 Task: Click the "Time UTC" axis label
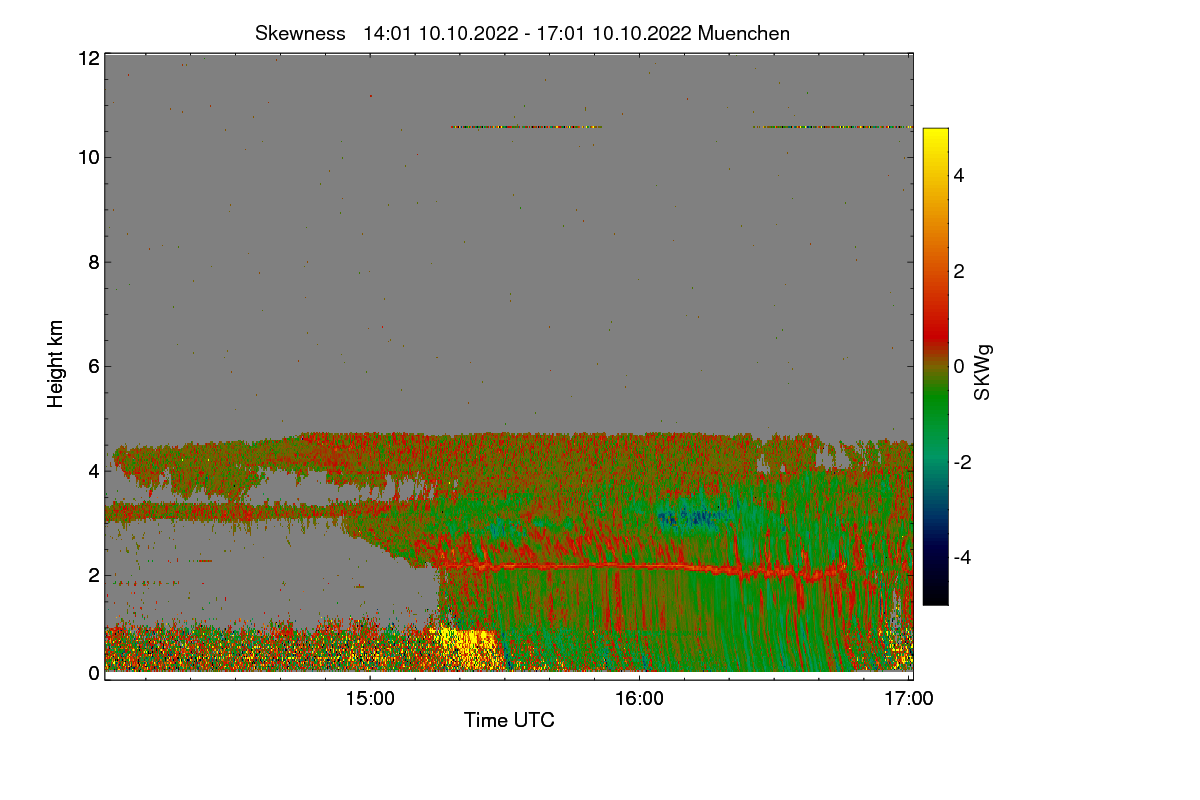(x=509, y=720)
